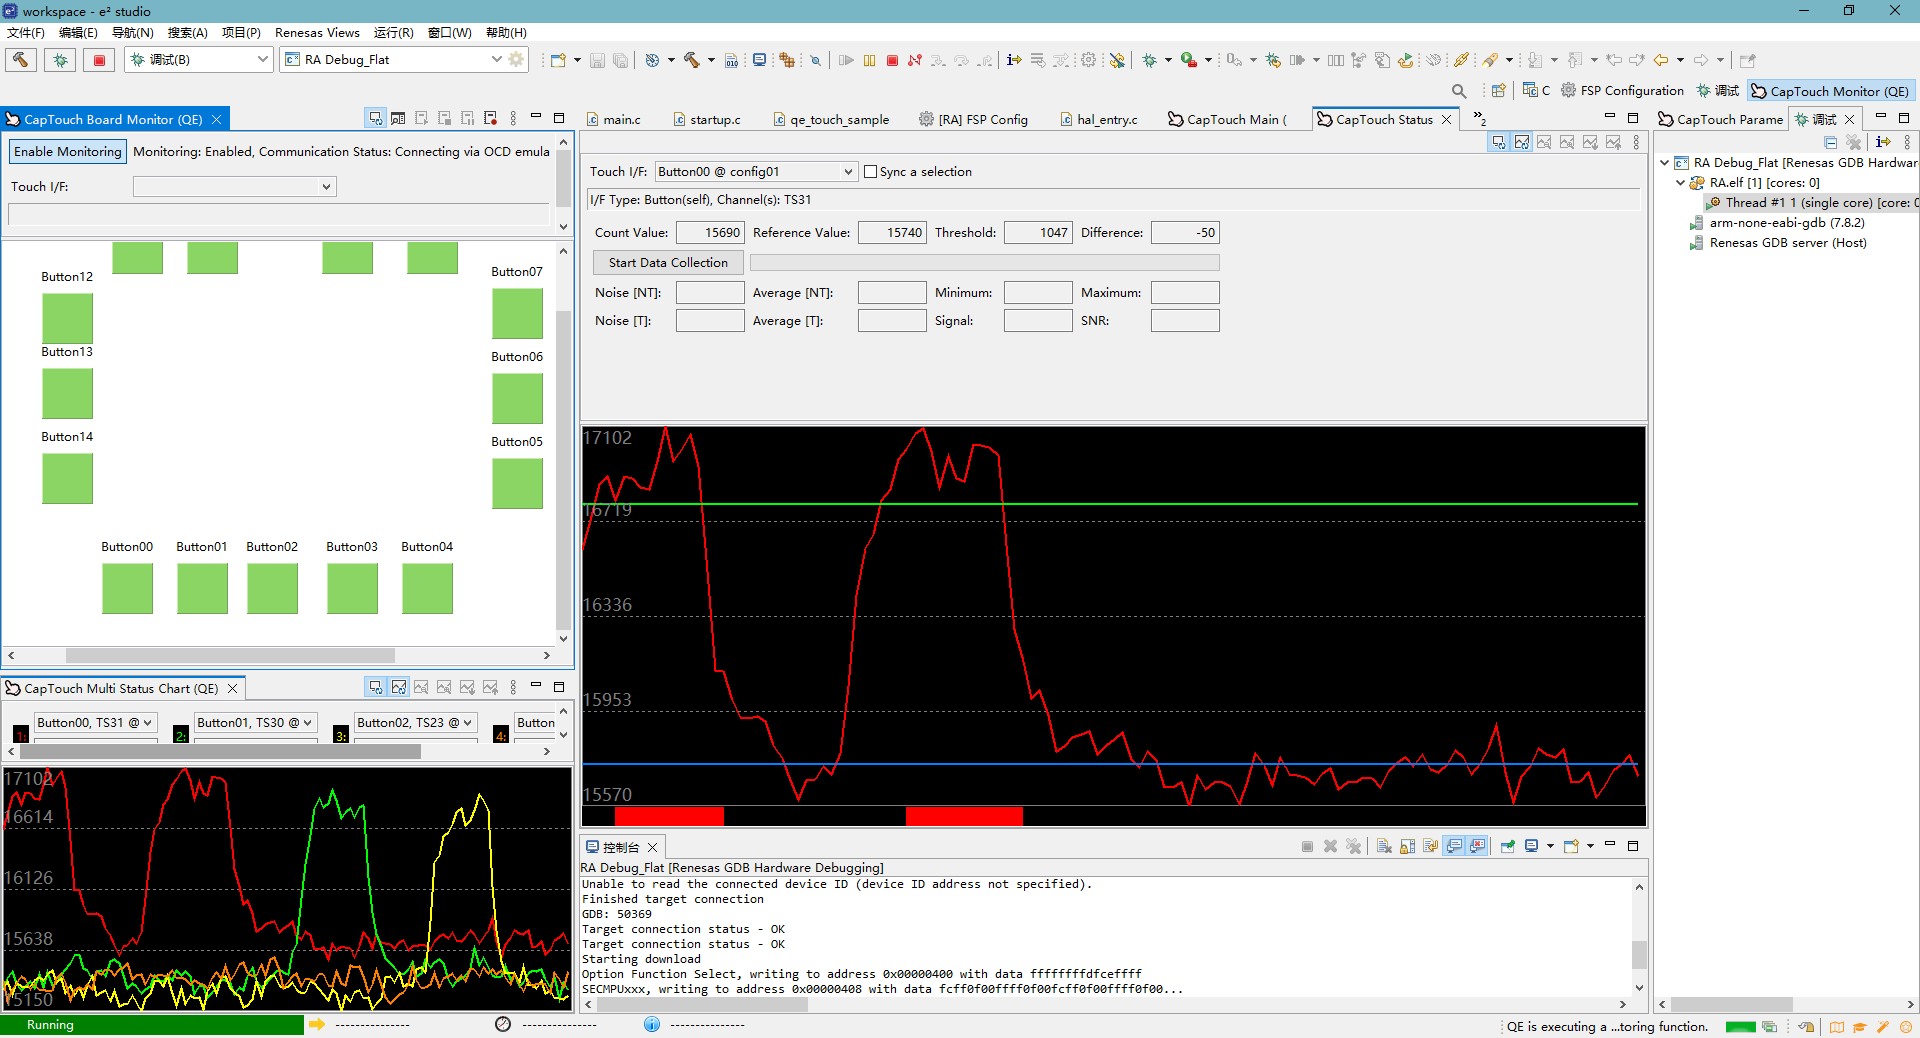The height and width of the screenshot is (1038, 1920).
Task: Toggle Show Console on Output icon
Action: pos(1454,846)
